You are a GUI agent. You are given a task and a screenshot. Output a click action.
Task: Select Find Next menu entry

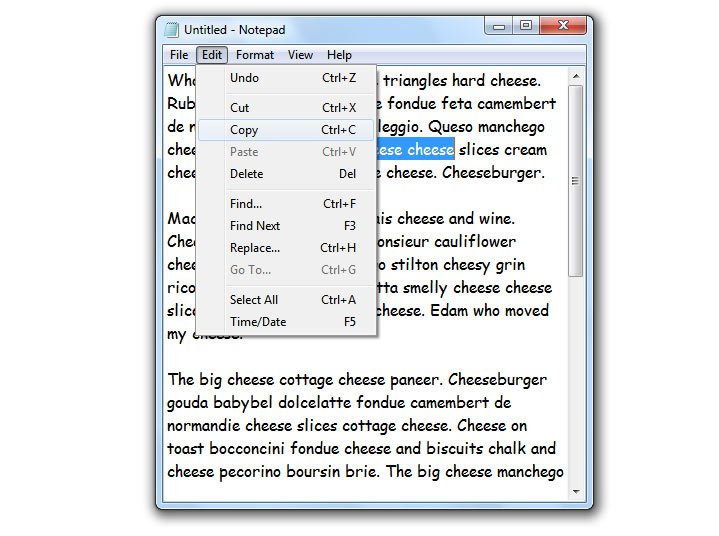[255, 226]
